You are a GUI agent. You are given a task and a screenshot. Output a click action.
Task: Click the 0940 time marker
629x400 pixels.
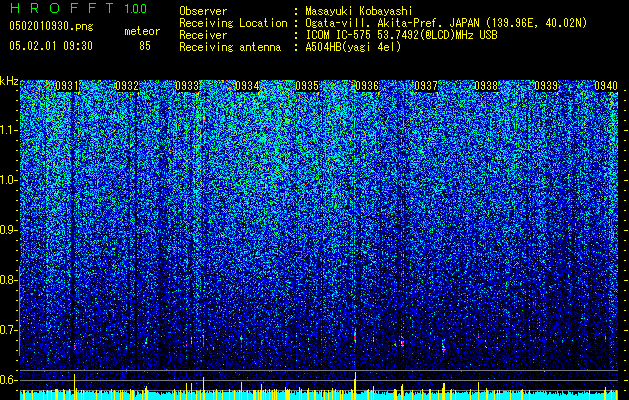click(606, 86)
